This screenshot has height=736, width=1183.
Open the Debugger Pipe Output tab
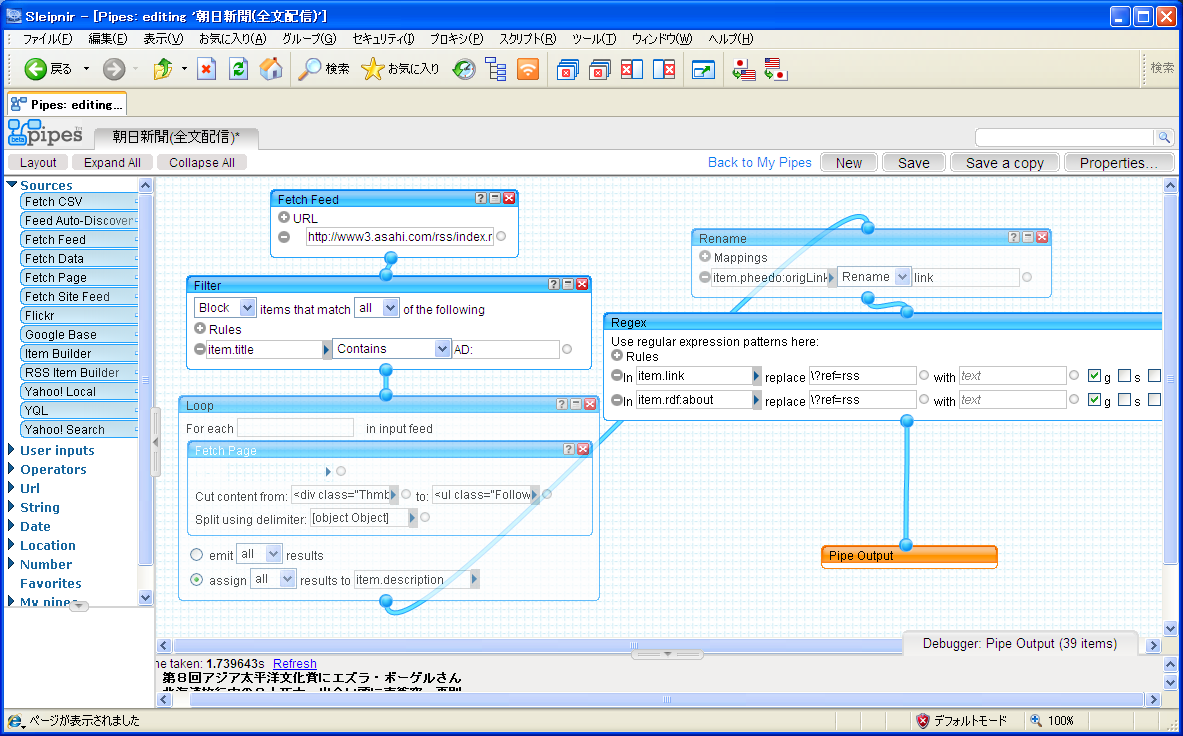coord(1019,643)
